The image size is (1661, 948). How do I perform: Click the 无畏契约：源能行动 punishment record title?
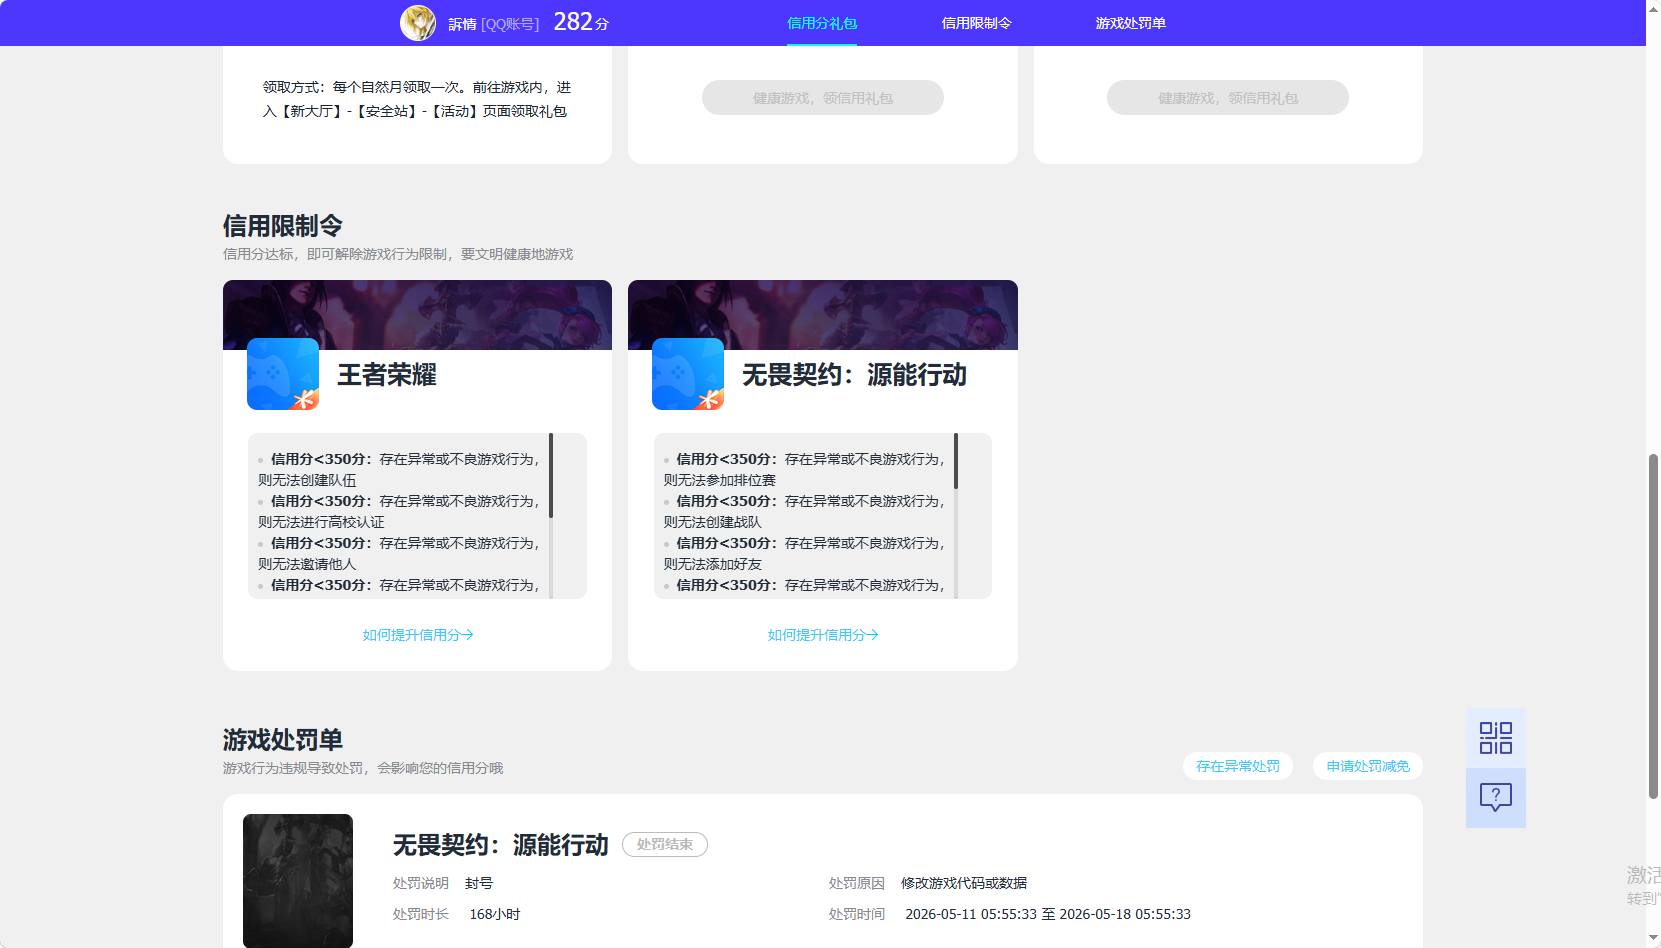(x=500, y=845)
